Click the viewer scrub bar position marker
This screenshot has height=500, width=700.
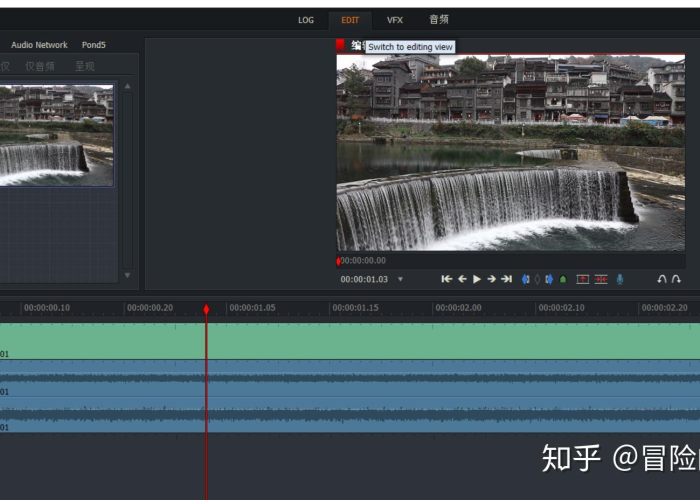coord(338,261)
